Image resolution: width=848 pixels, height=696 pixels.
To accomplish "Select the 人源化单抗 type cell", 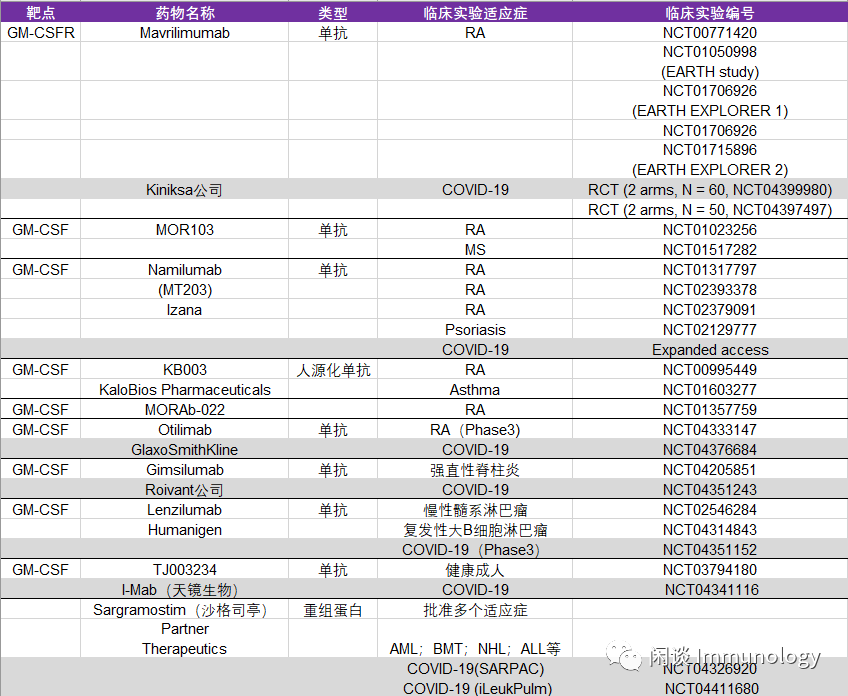I will [333, 369].
